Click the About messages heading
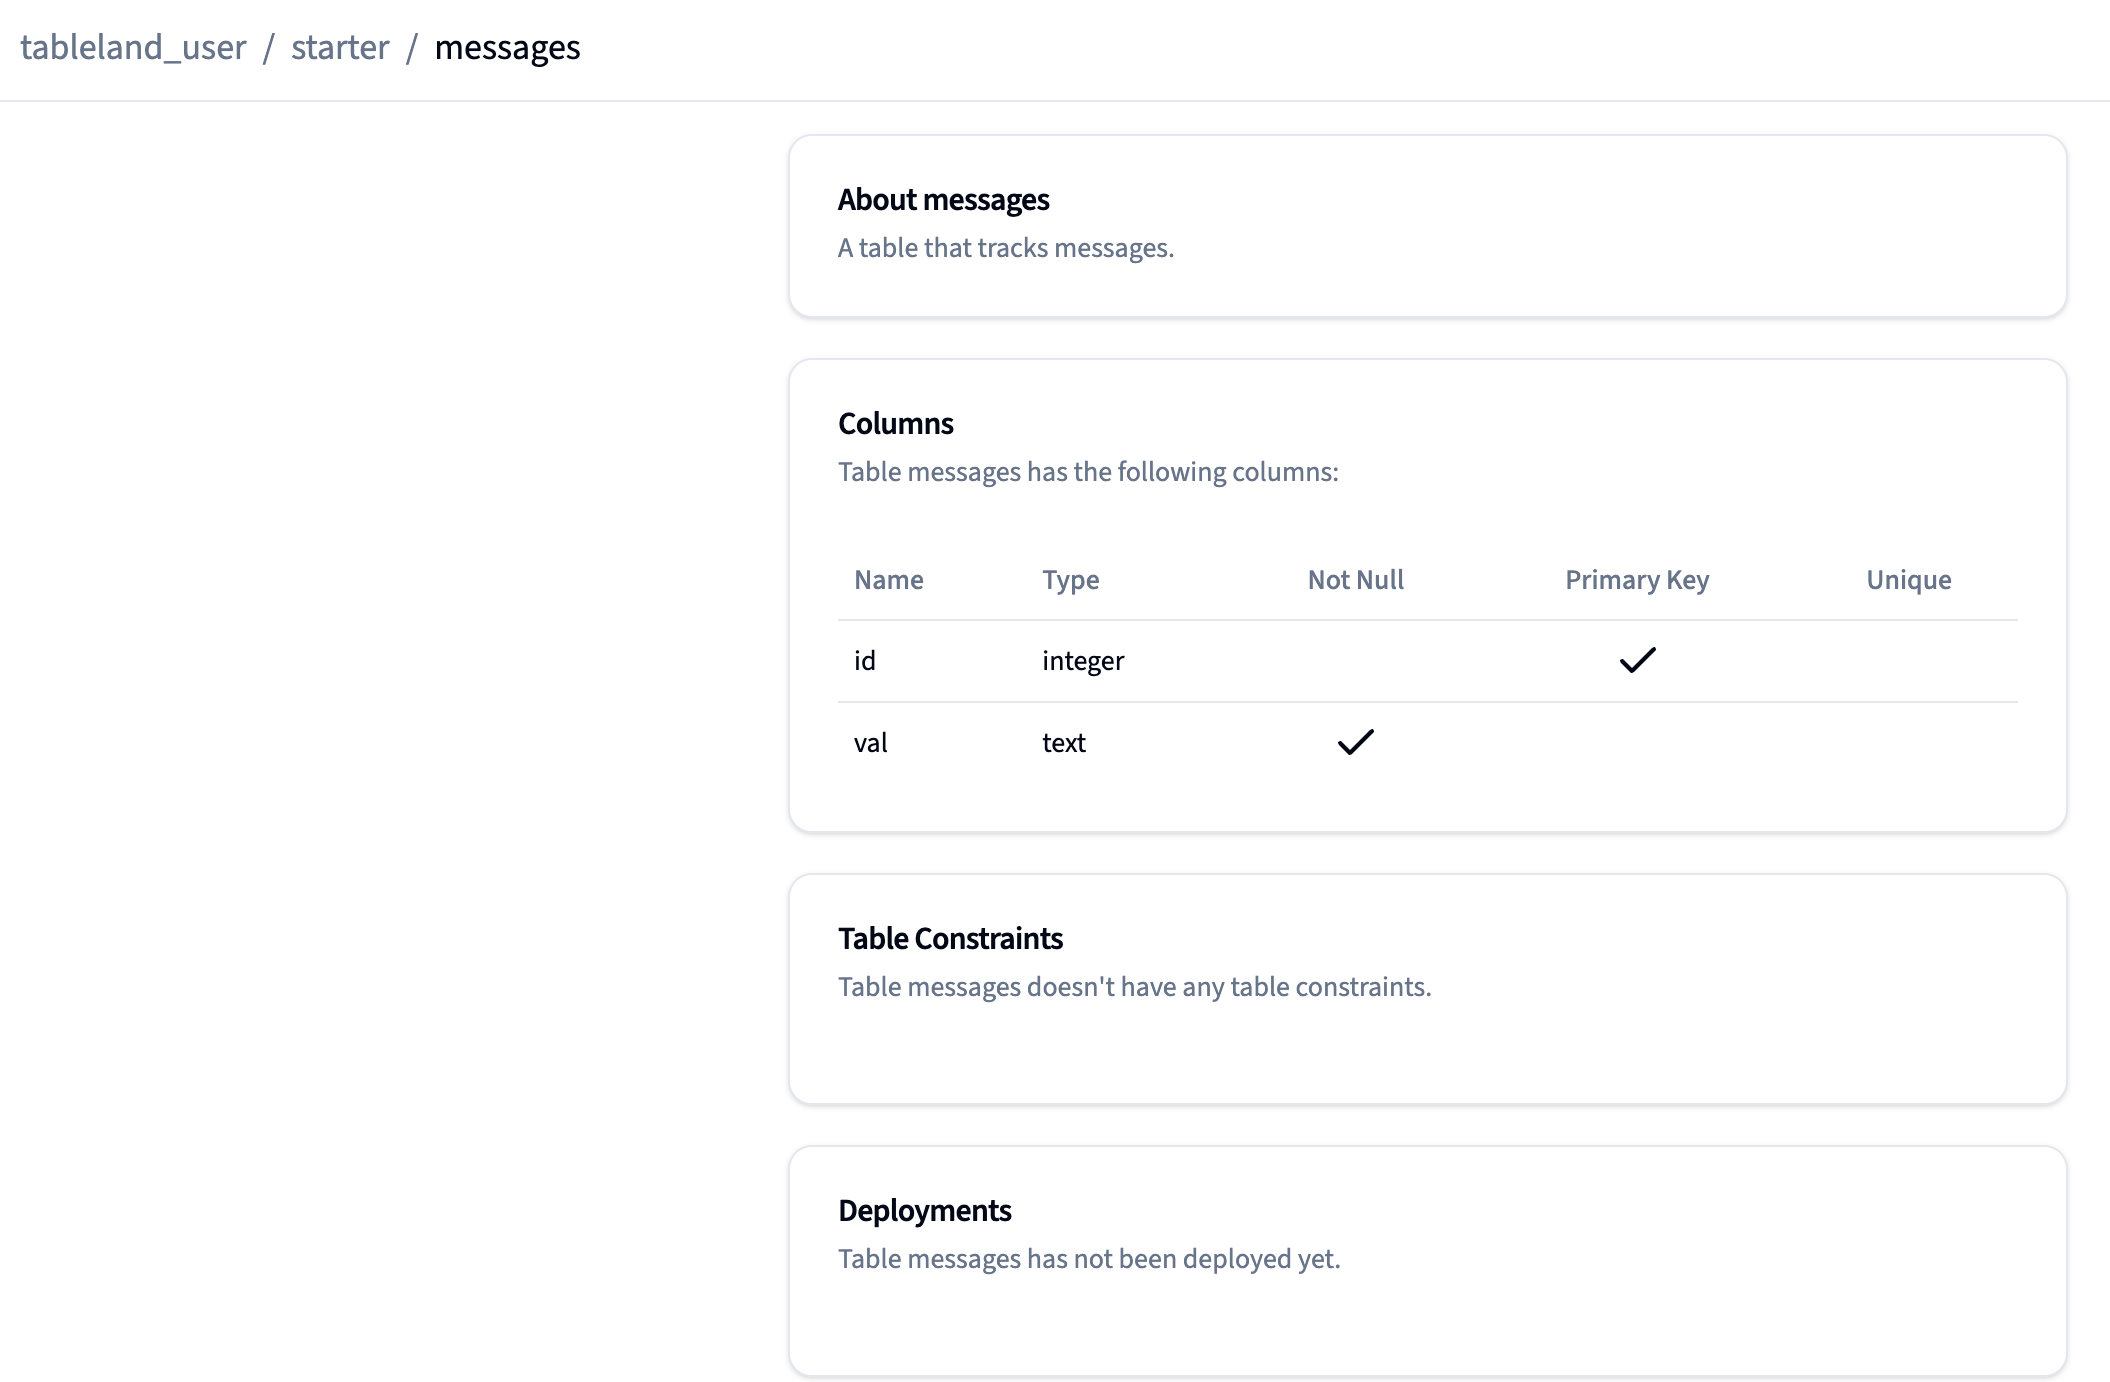This screenshot has height=1382, width=2110. pos(943,200)
